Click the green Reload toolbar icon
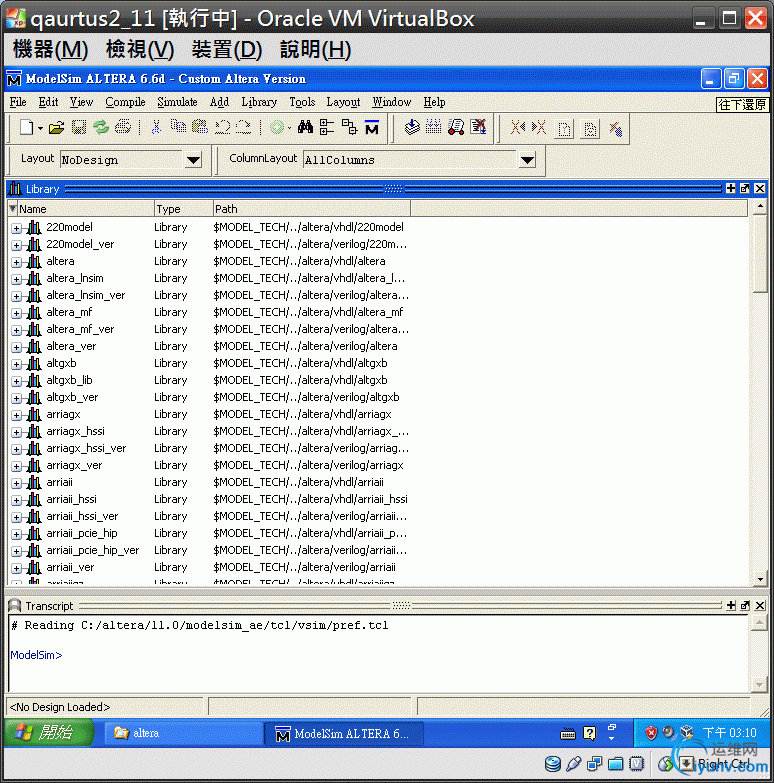Image resolution: width=774 pixels, height=783 pixels. 101,128
